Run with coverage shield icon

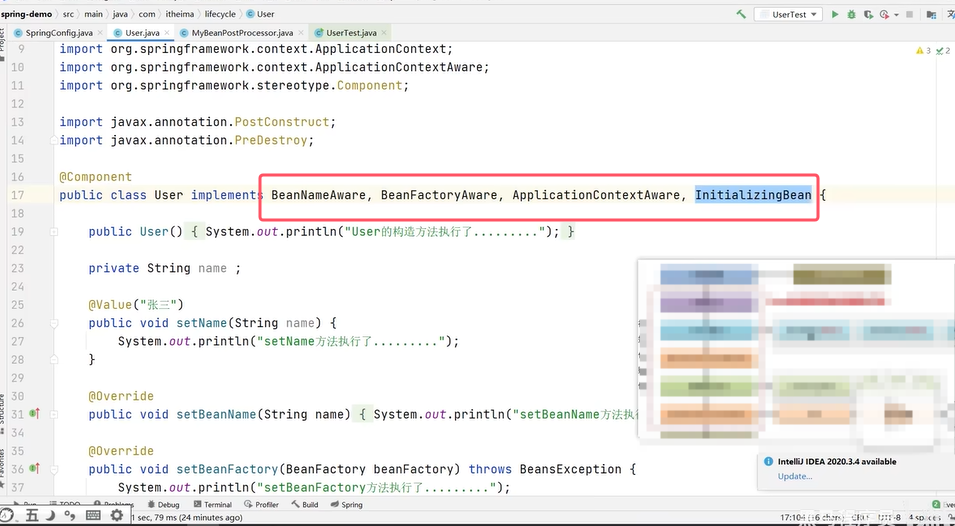tap(868, 14)
